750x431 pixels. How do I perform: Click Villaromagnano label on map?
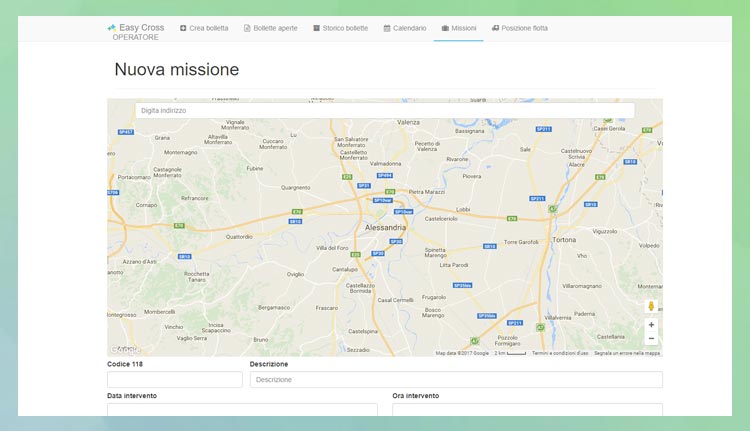click(x=582, y=286)
